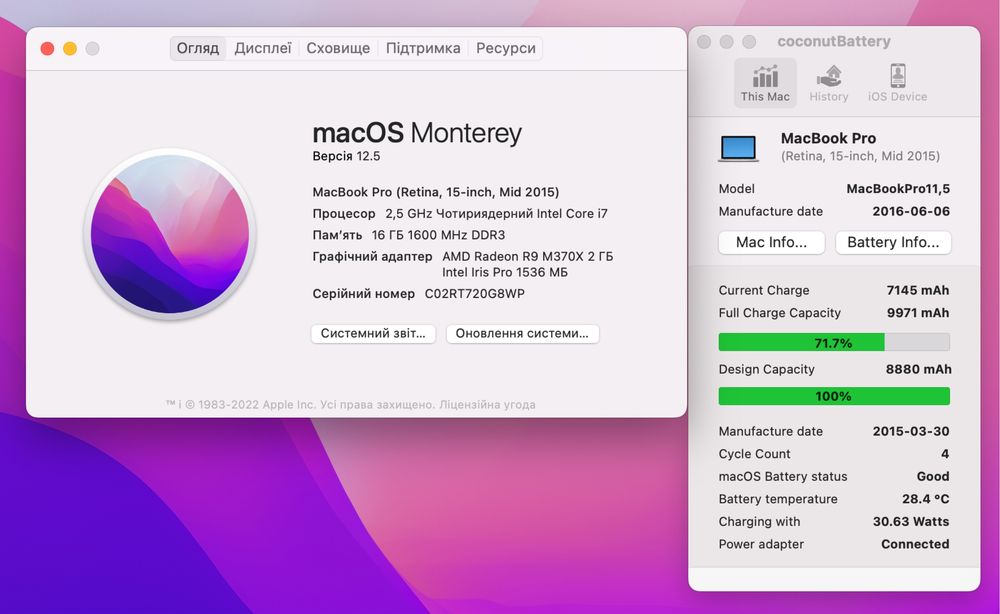Click the 28.4 °C battery temperature
This screenshot has width=1000, height=614.
click(x=925, y=499)
